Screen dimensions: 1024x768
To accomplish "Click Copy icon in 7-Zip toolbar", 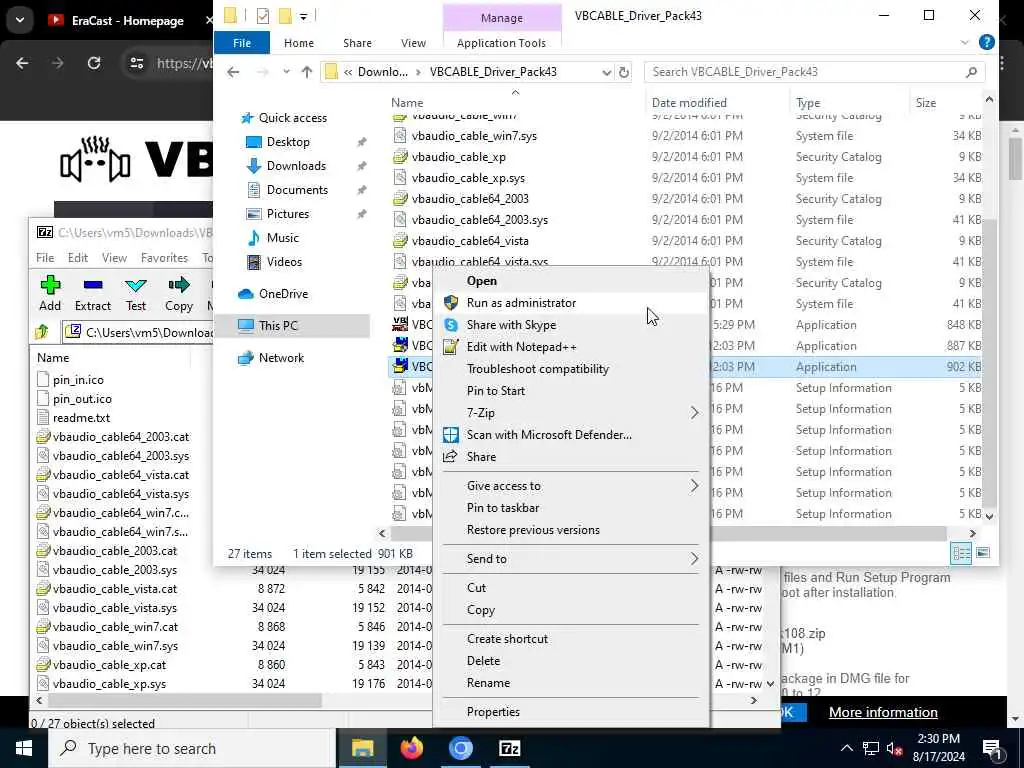I will (x=178, y=285).
